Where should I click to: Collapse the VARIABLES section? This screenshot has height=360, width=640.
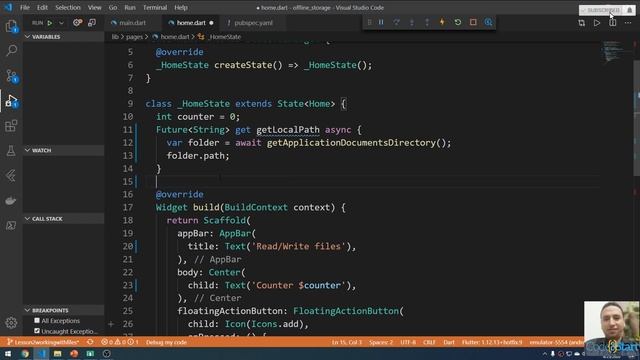tap(64, 37)
